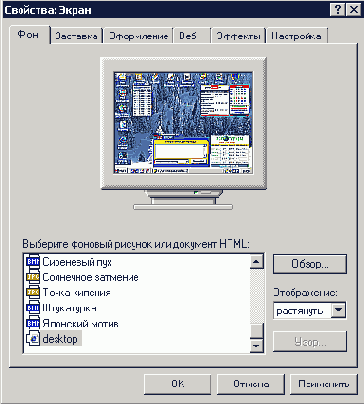Click the question mark help button
Image resolution: width=364 pixels, height=404 pixels.
click(338, 10)
